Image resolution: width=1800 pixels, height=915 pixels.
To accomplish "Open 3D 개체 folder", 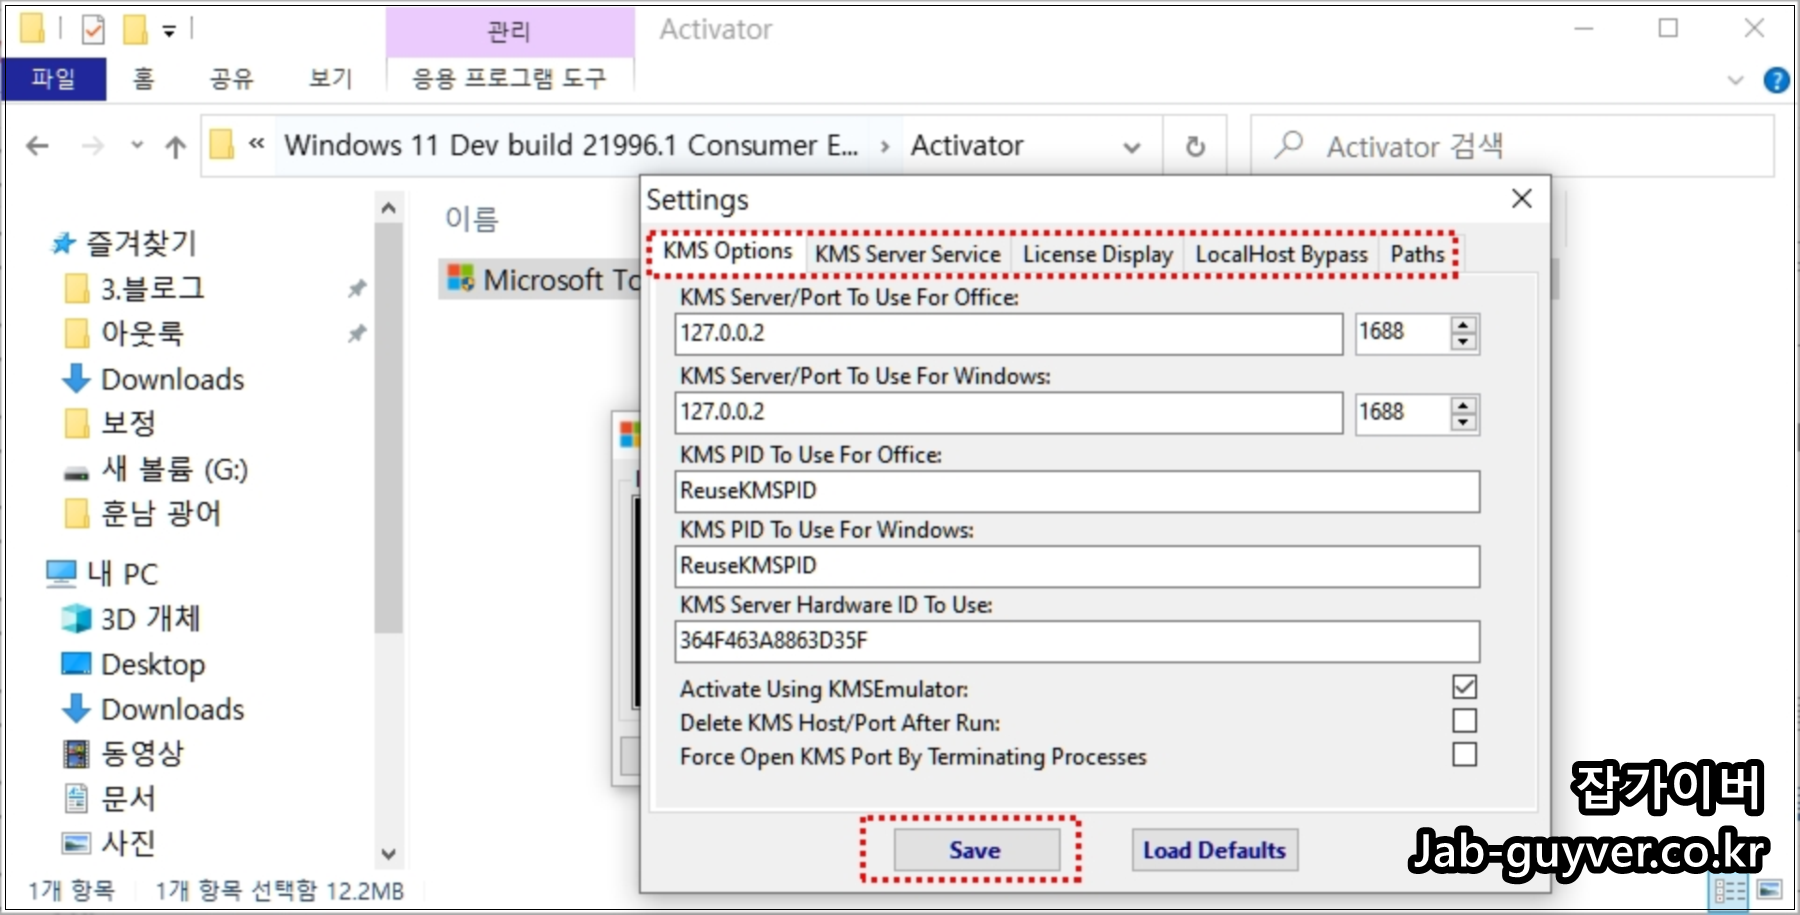I will point(150,619).
